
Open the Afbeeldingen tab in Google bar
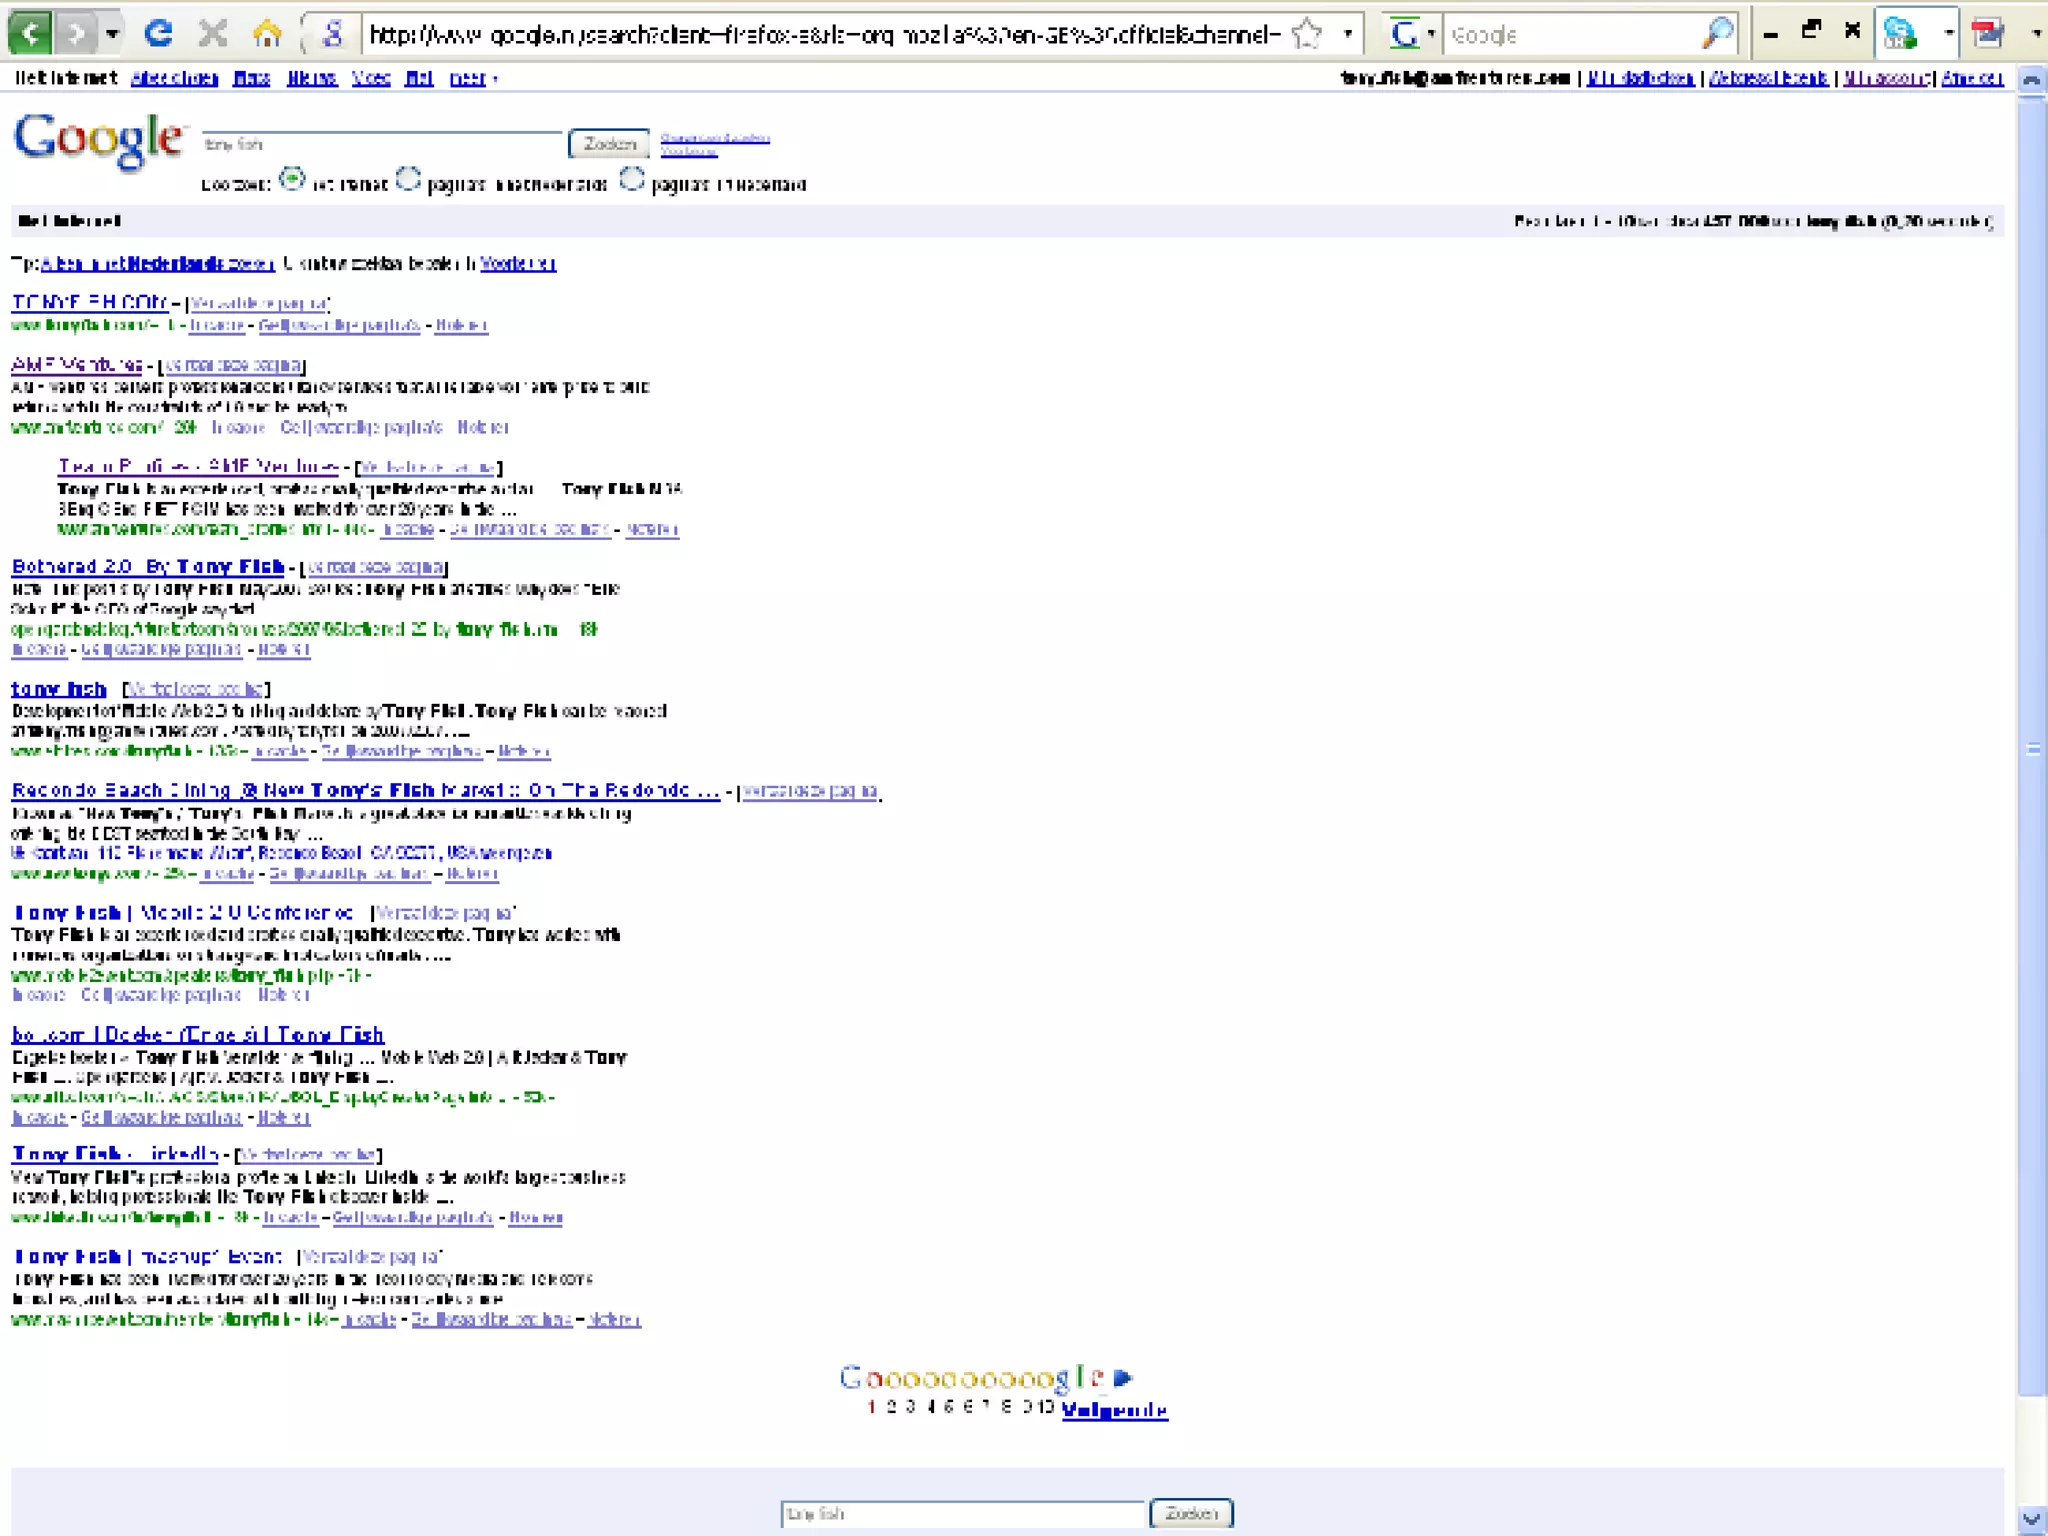coord(174,78)
